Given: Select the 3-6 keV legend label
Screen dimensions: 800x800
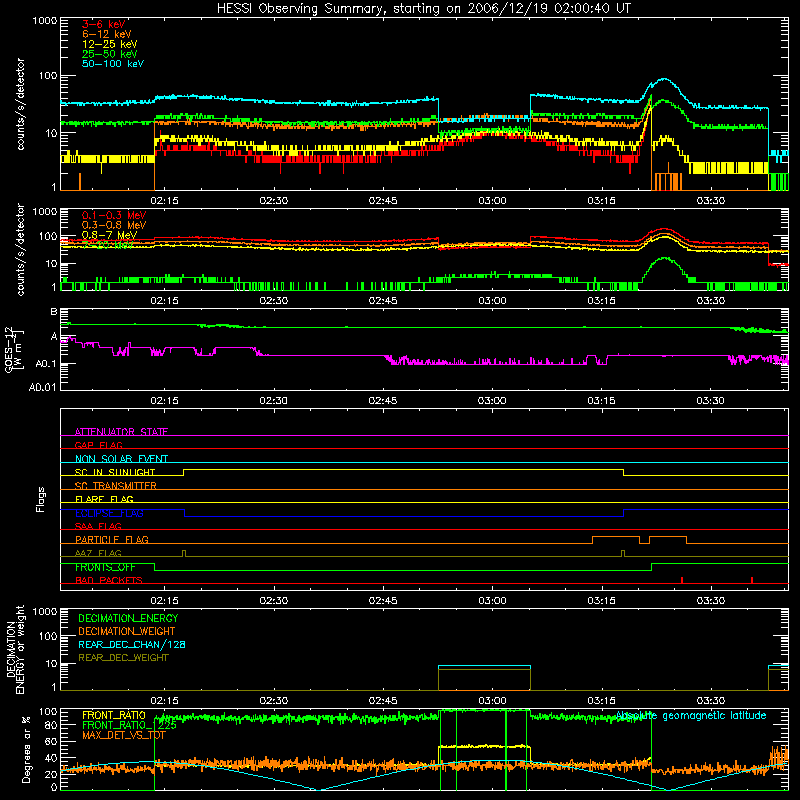Looking at the screenshot, I should (x=104, y=24).
